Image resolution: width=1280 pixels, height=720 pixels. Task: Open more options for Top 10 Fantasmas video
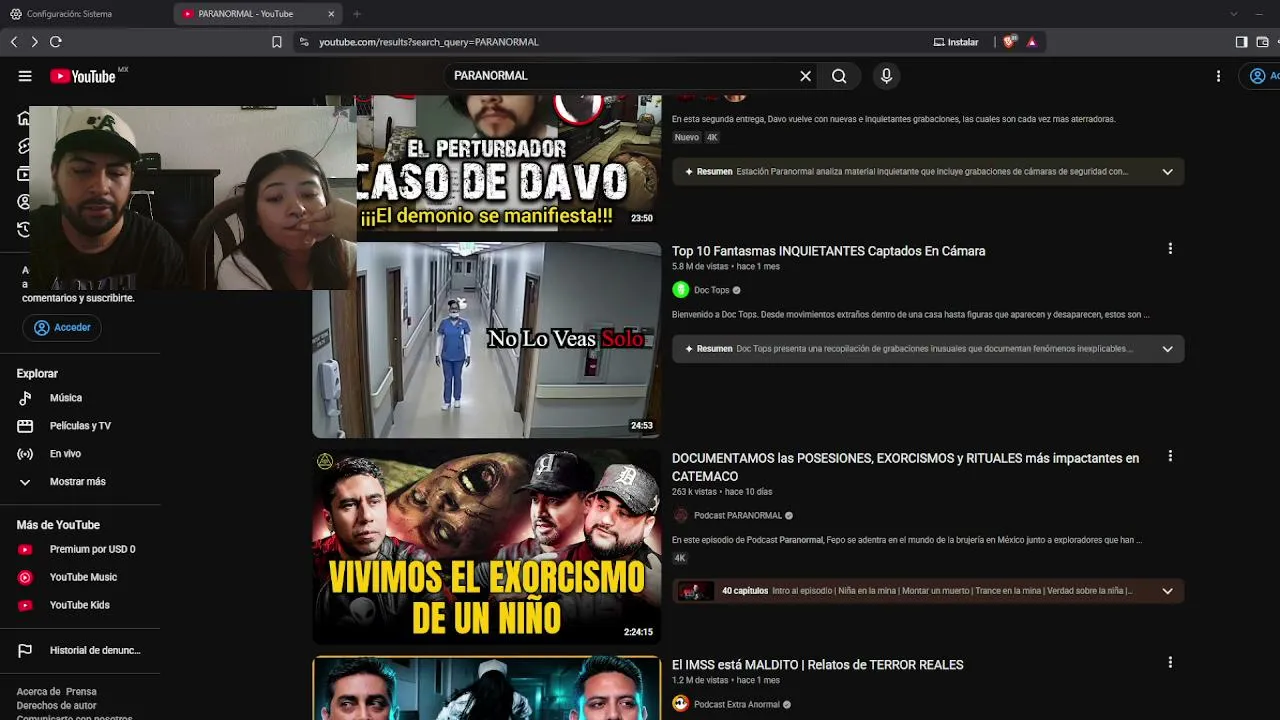click(x=1170, y=249)
